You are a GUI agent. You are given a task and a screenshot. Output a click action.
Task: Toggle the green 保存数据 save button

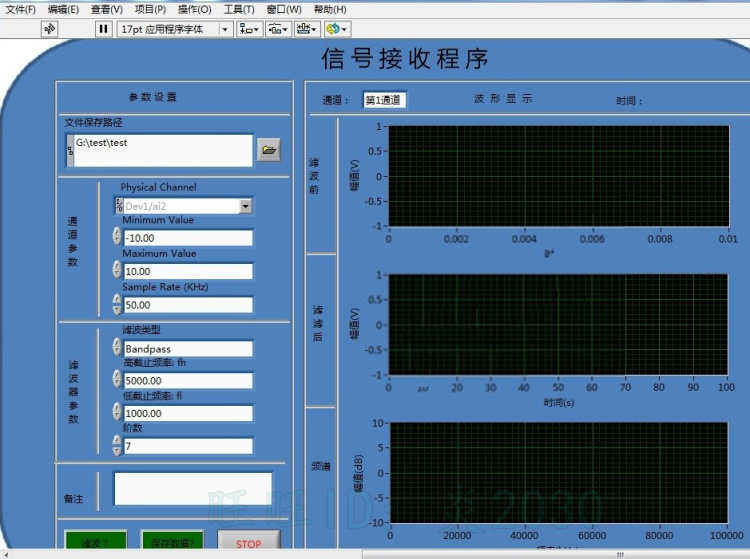pos(172,540)
